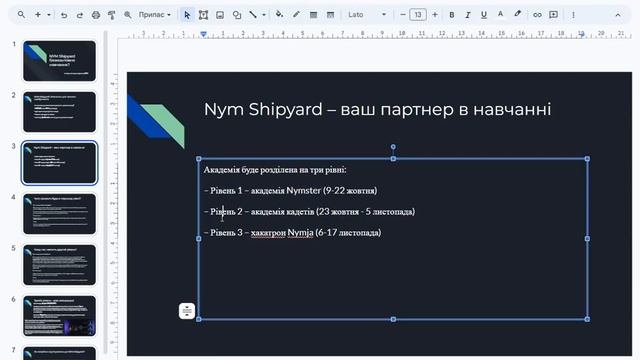Viewport: 640px width, 360px height.
Task: Select slide 5 thumbnail
Action: 60,265
